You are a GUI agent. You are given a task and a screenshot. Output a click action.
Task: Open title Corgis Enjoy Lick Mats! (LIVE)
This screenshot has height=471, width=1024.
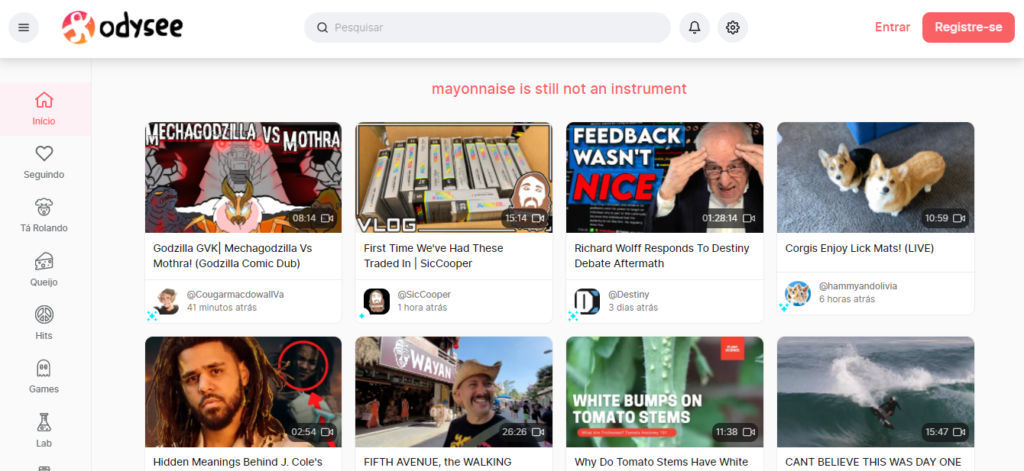click(859, 248)
